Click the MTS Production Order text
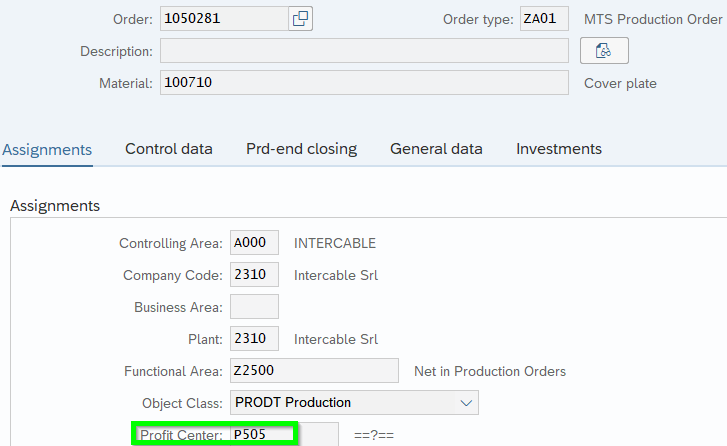This screenshot has height=446, width=727. pyautogui.click(x=654, y=19)
